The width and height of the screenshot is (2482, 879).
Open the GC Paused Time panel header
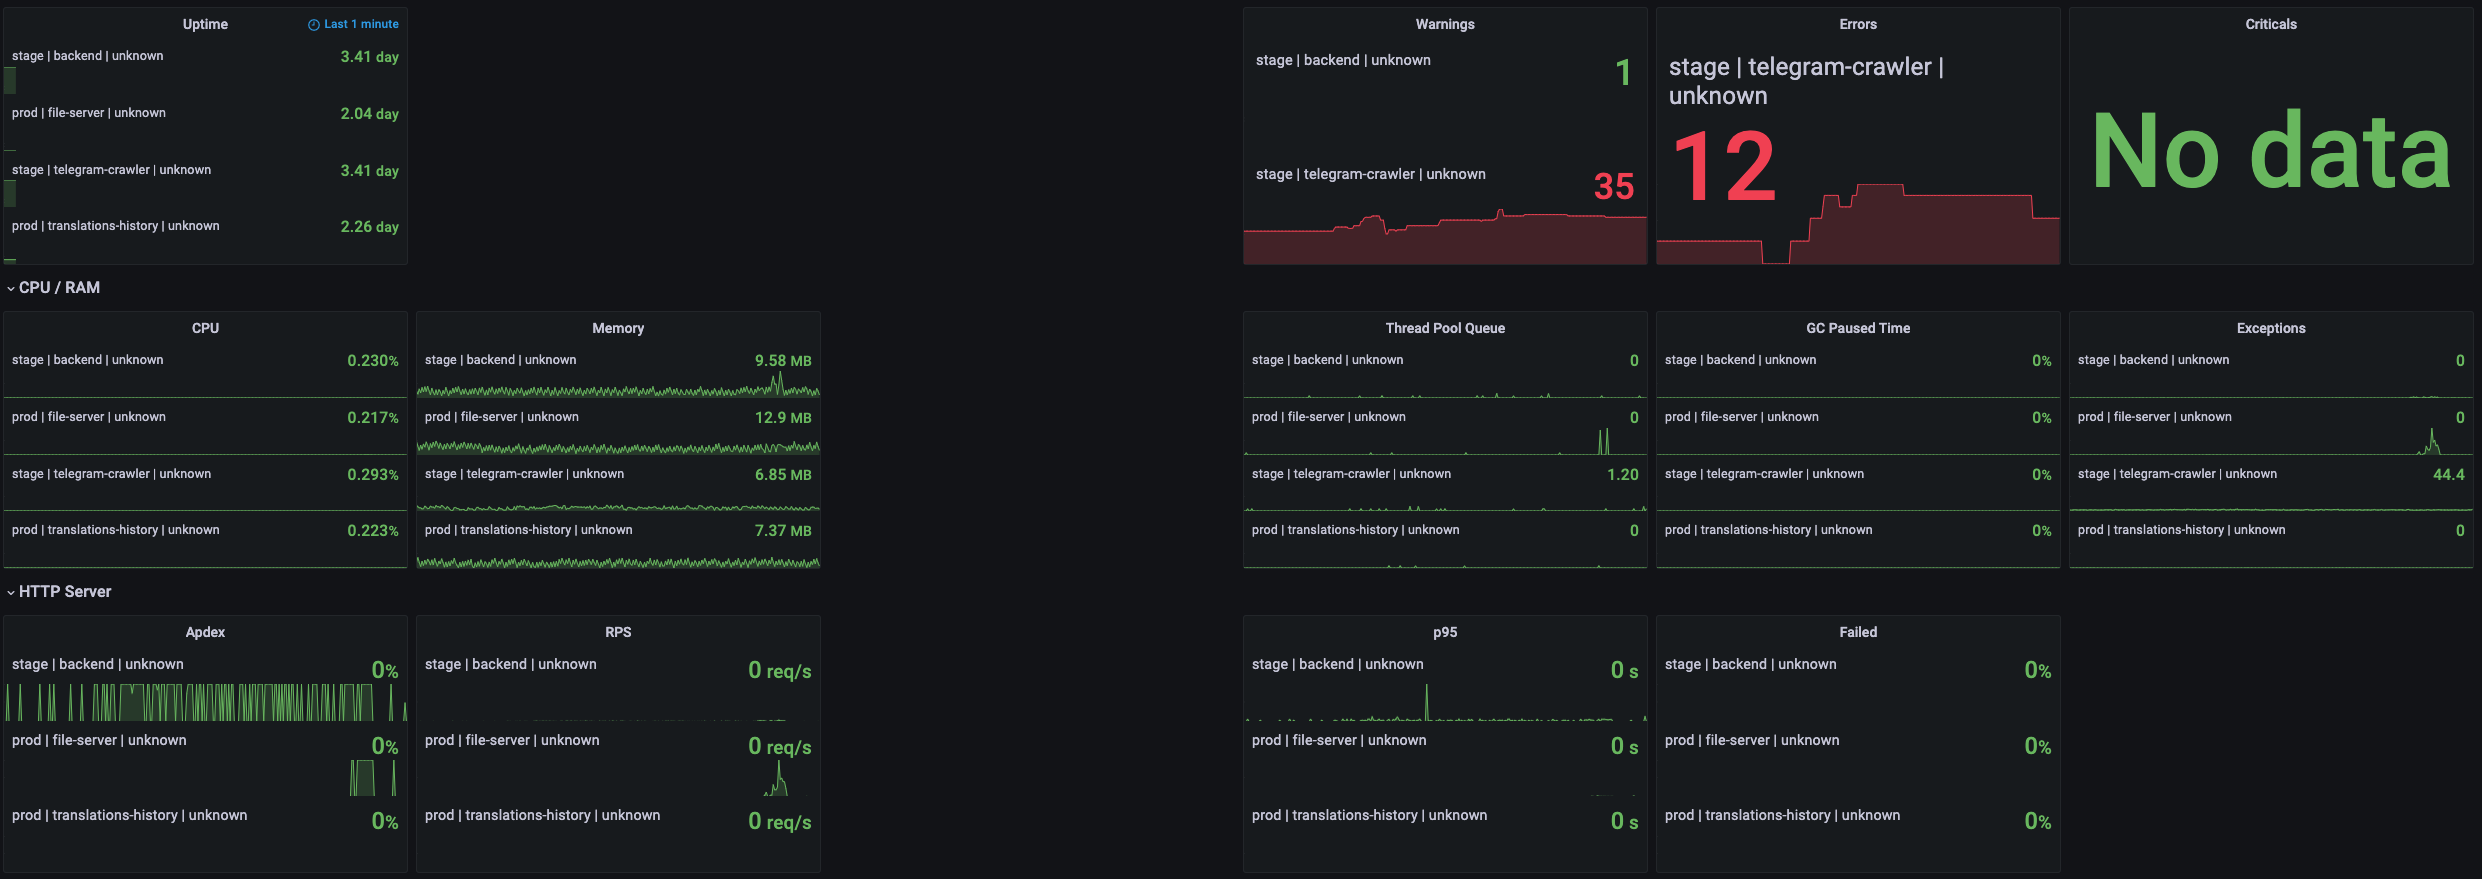point(1857,328)
